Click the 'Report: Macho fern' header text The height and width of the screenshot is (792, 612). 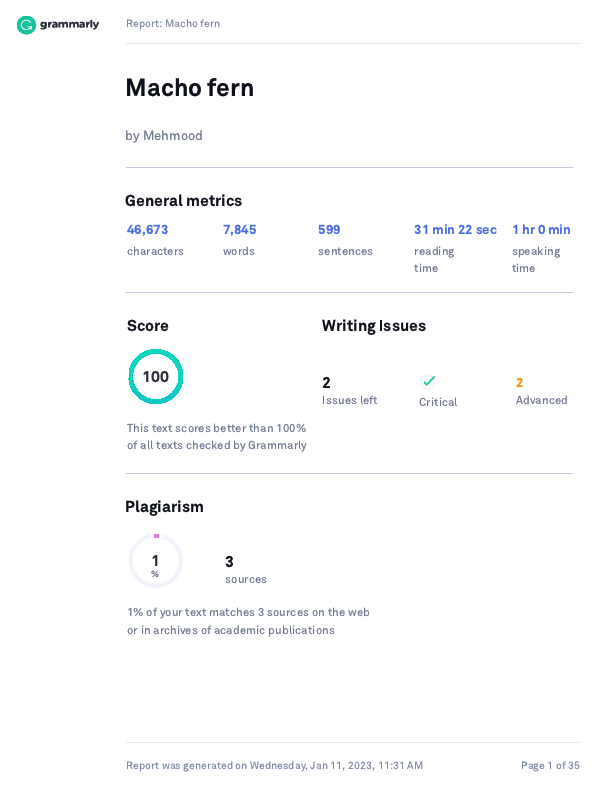click(x=173, y=23)
